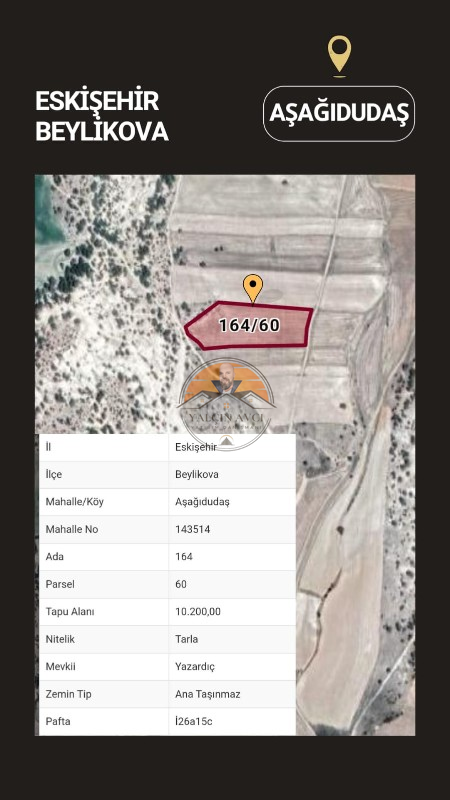Click the Yalçın Avcı circular logo watermark
450x800 pixels.
pos(227,404)
